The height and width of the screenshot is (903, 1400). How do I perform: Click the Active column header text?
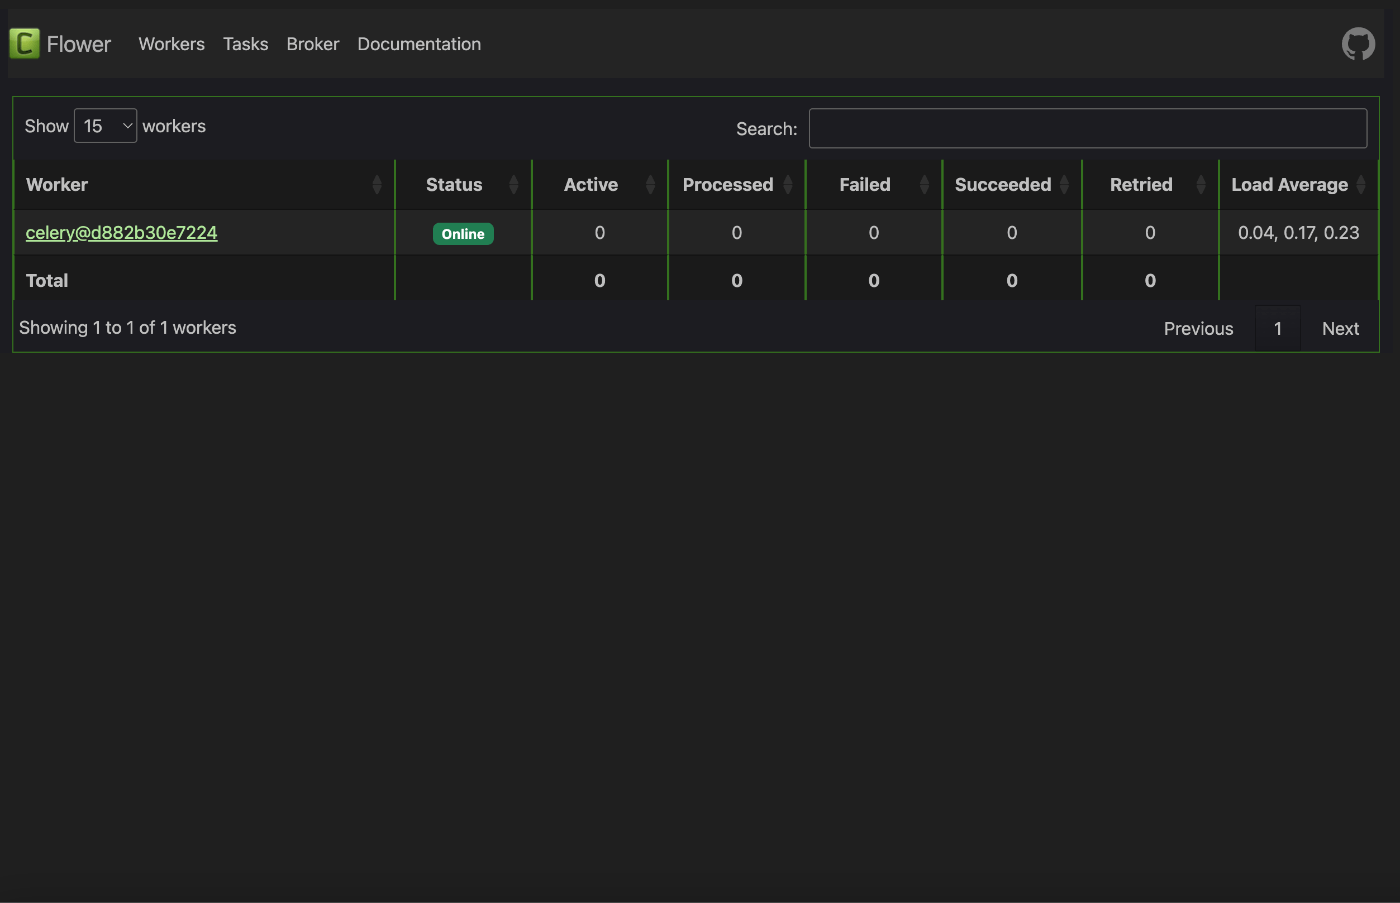pyautogui.click(x=591, y=185)
